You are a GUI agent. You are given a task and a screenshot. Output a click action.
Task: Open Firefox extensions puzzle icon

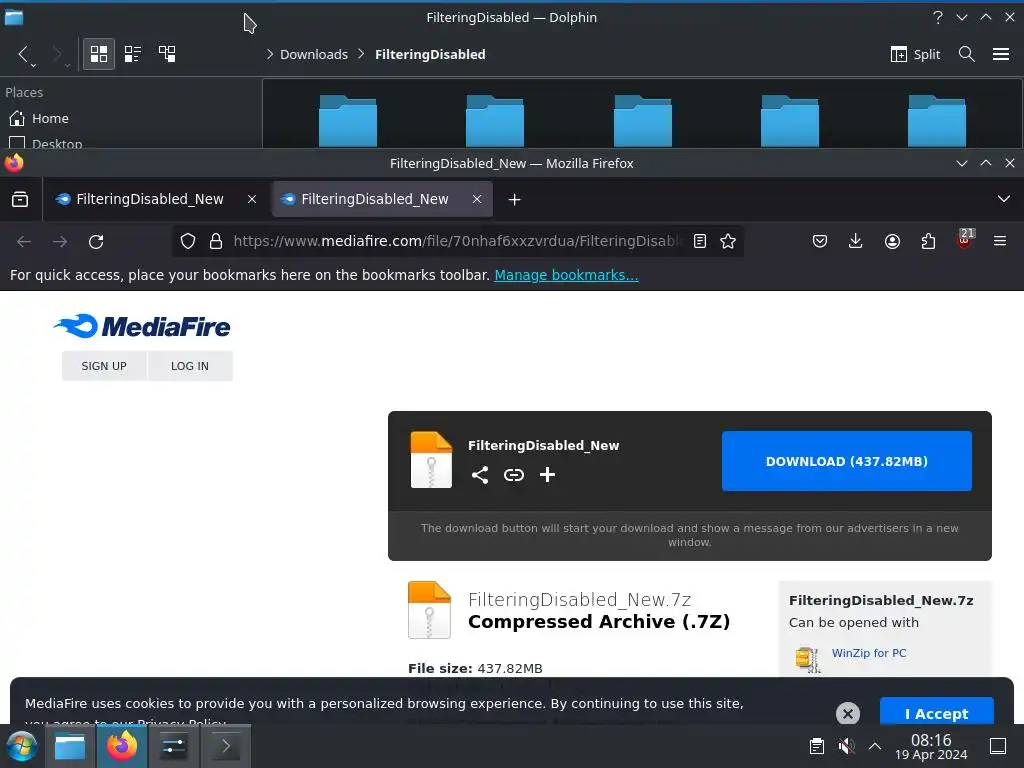928,242
